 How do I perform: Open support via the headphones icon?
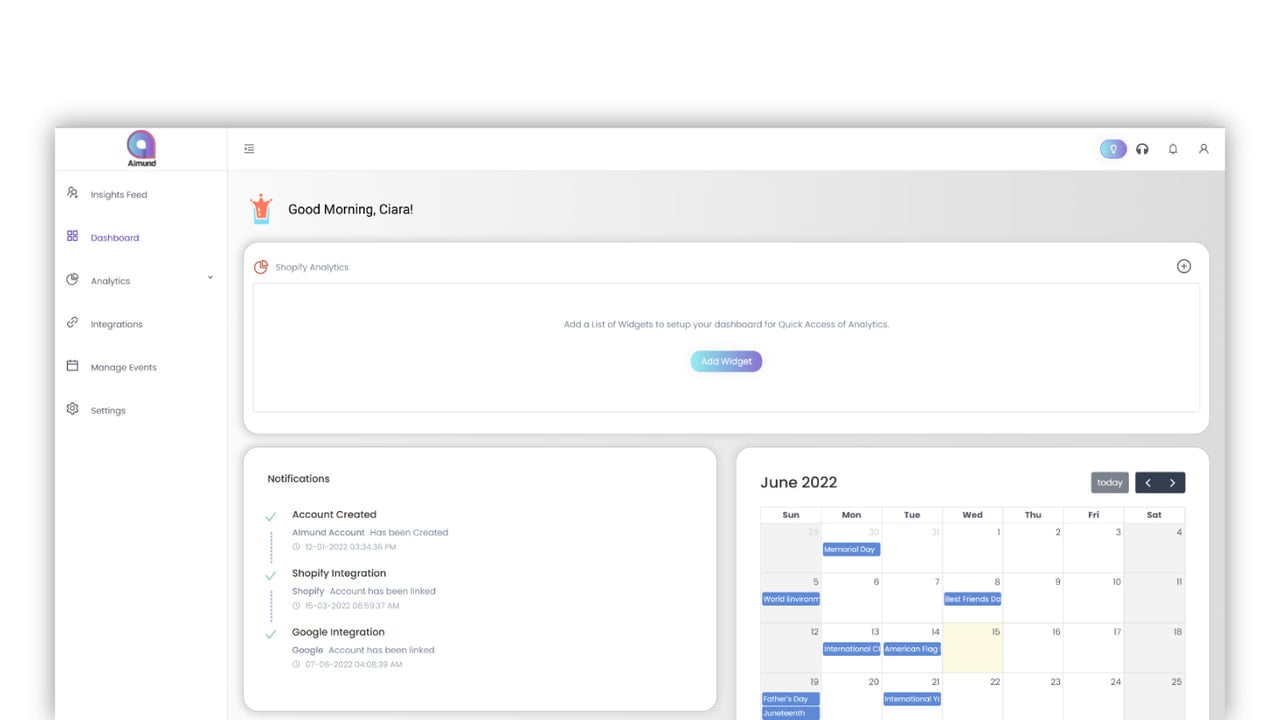[x=1142, y=149]
